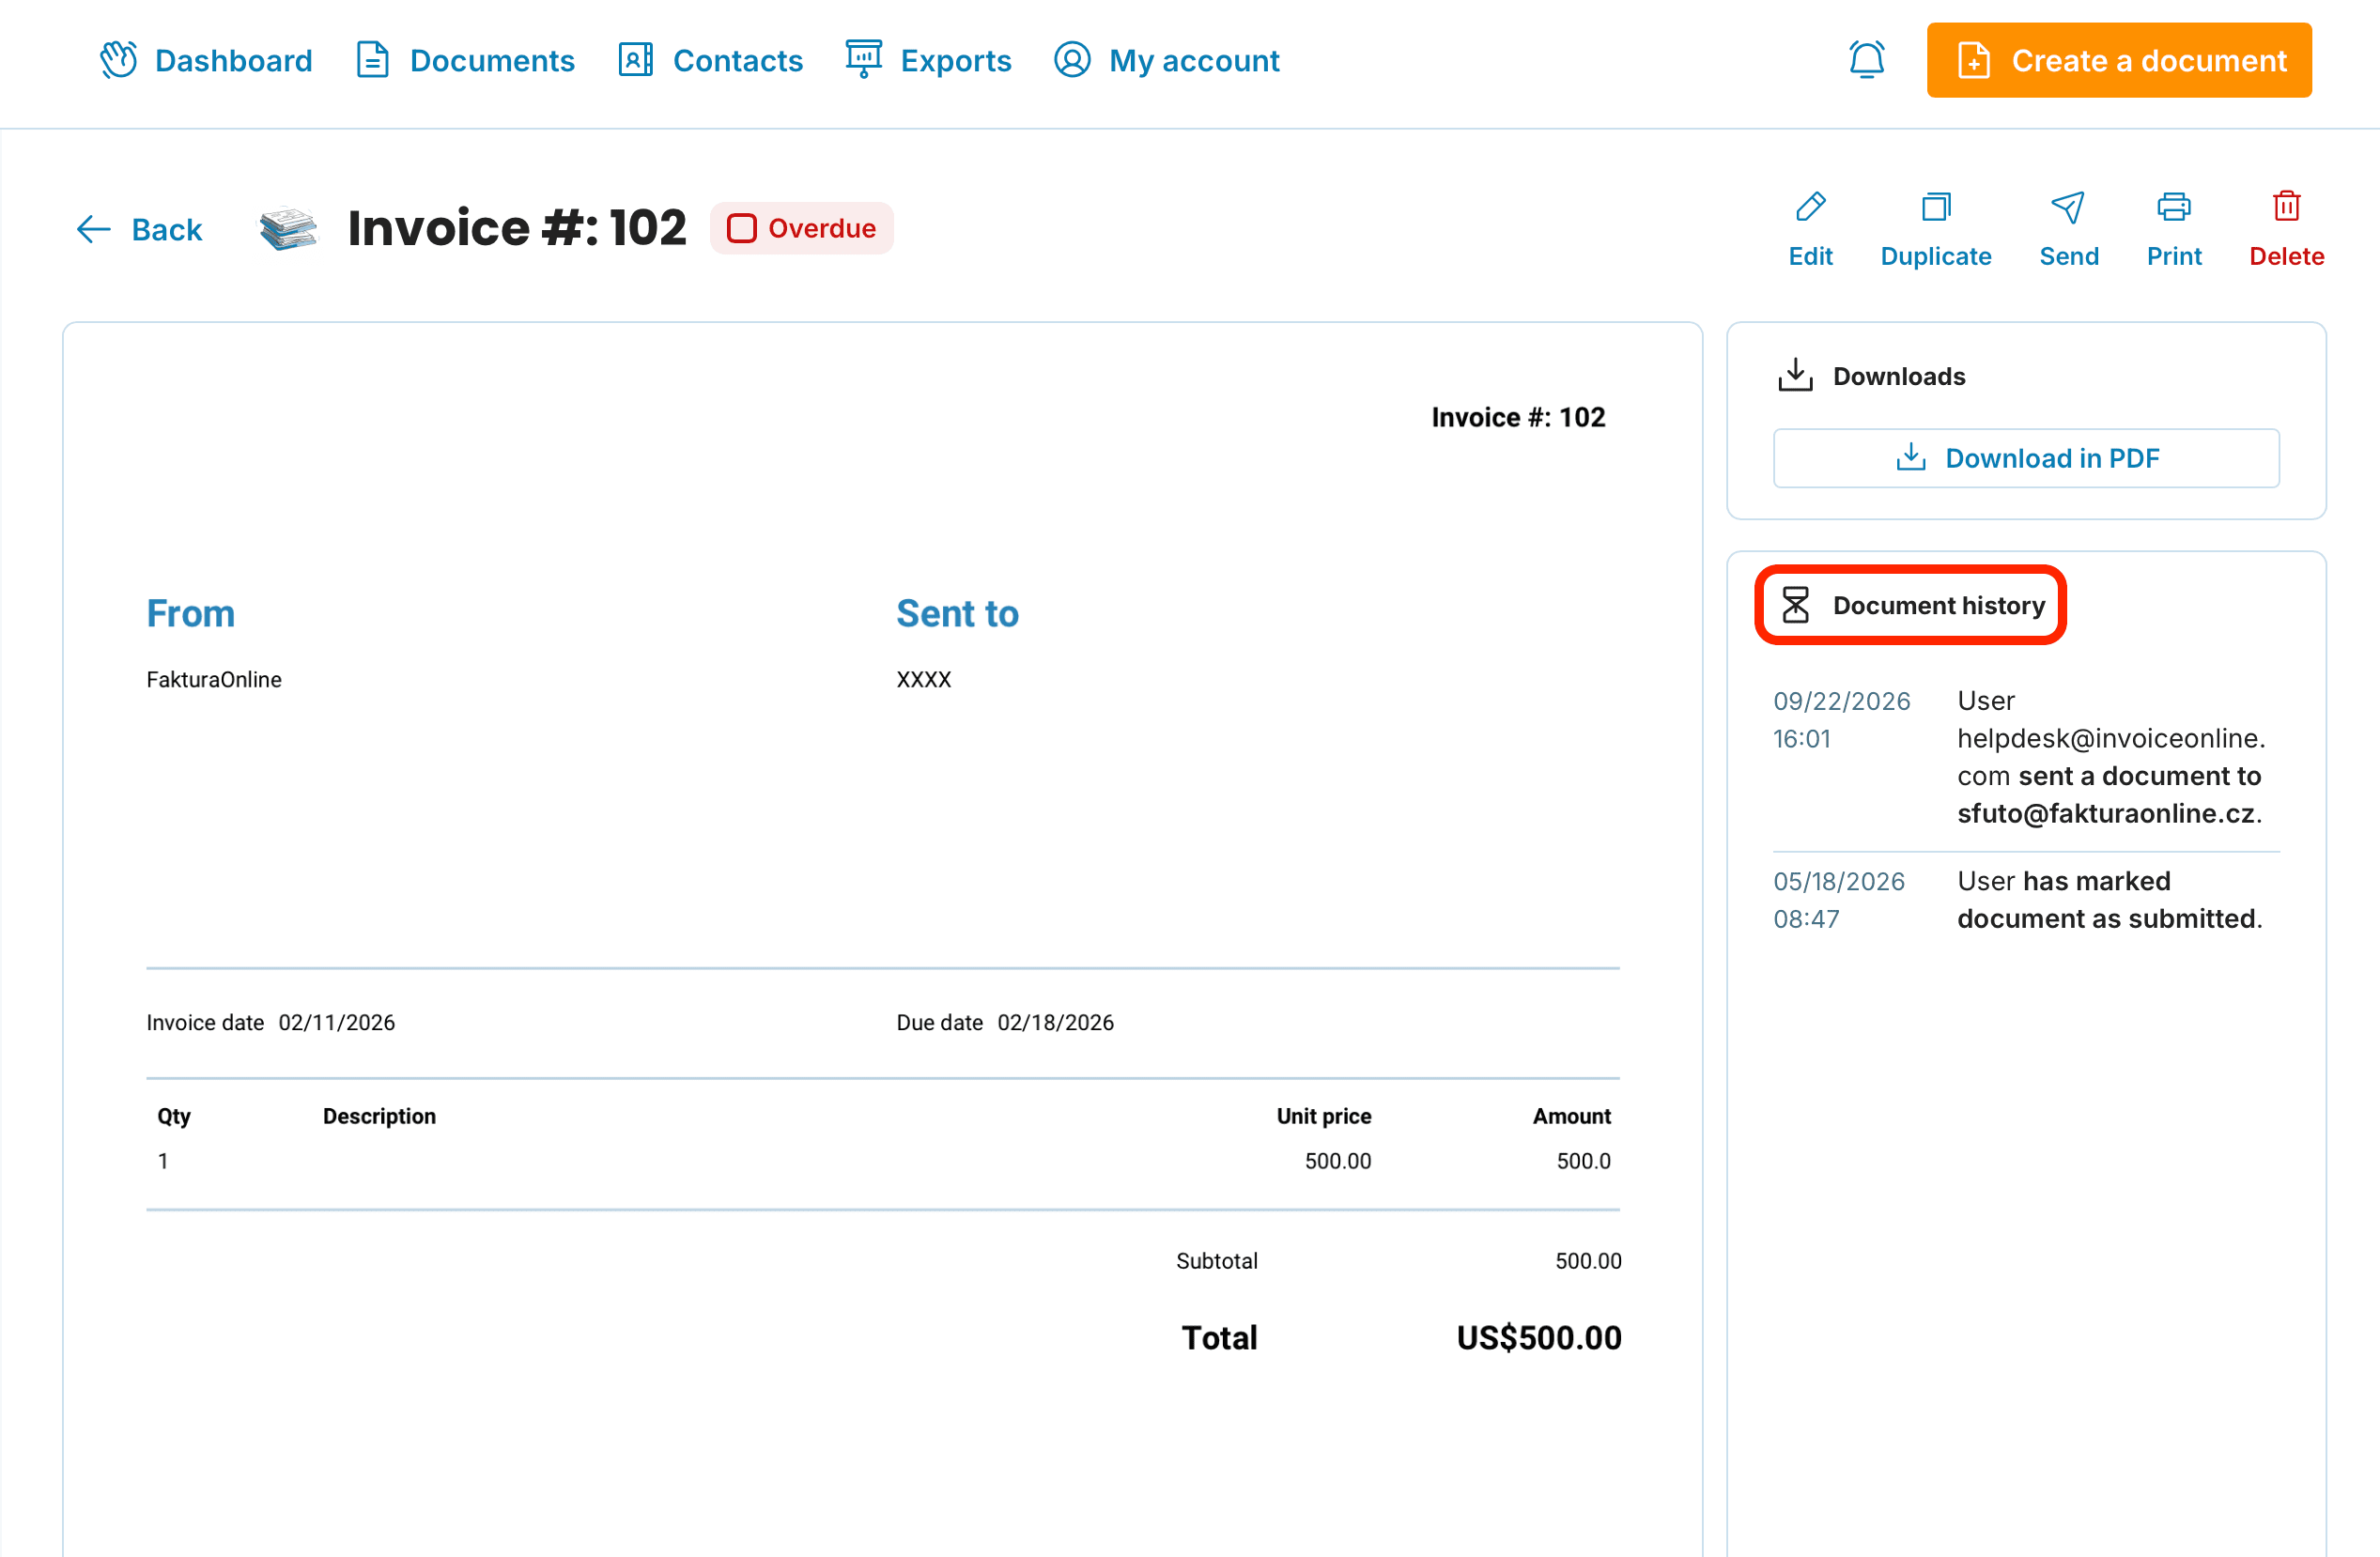Click the My account user icon
Image resolution: width=2380 pixels, height=1557 pixels.
click(1072, 60)
